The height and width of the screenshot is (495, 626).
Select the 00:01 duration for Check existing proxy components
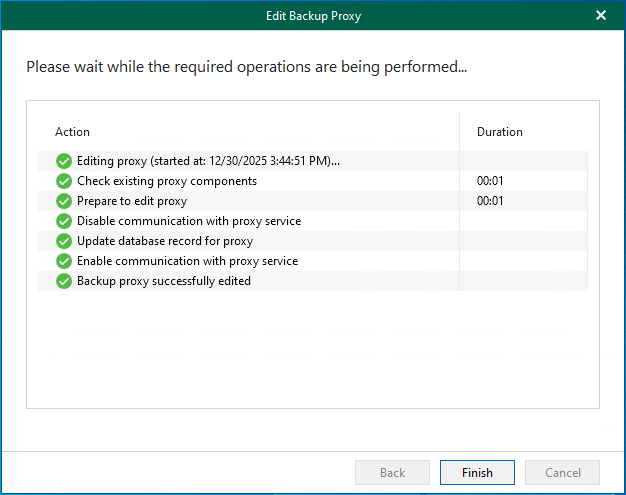click(489, 181)
